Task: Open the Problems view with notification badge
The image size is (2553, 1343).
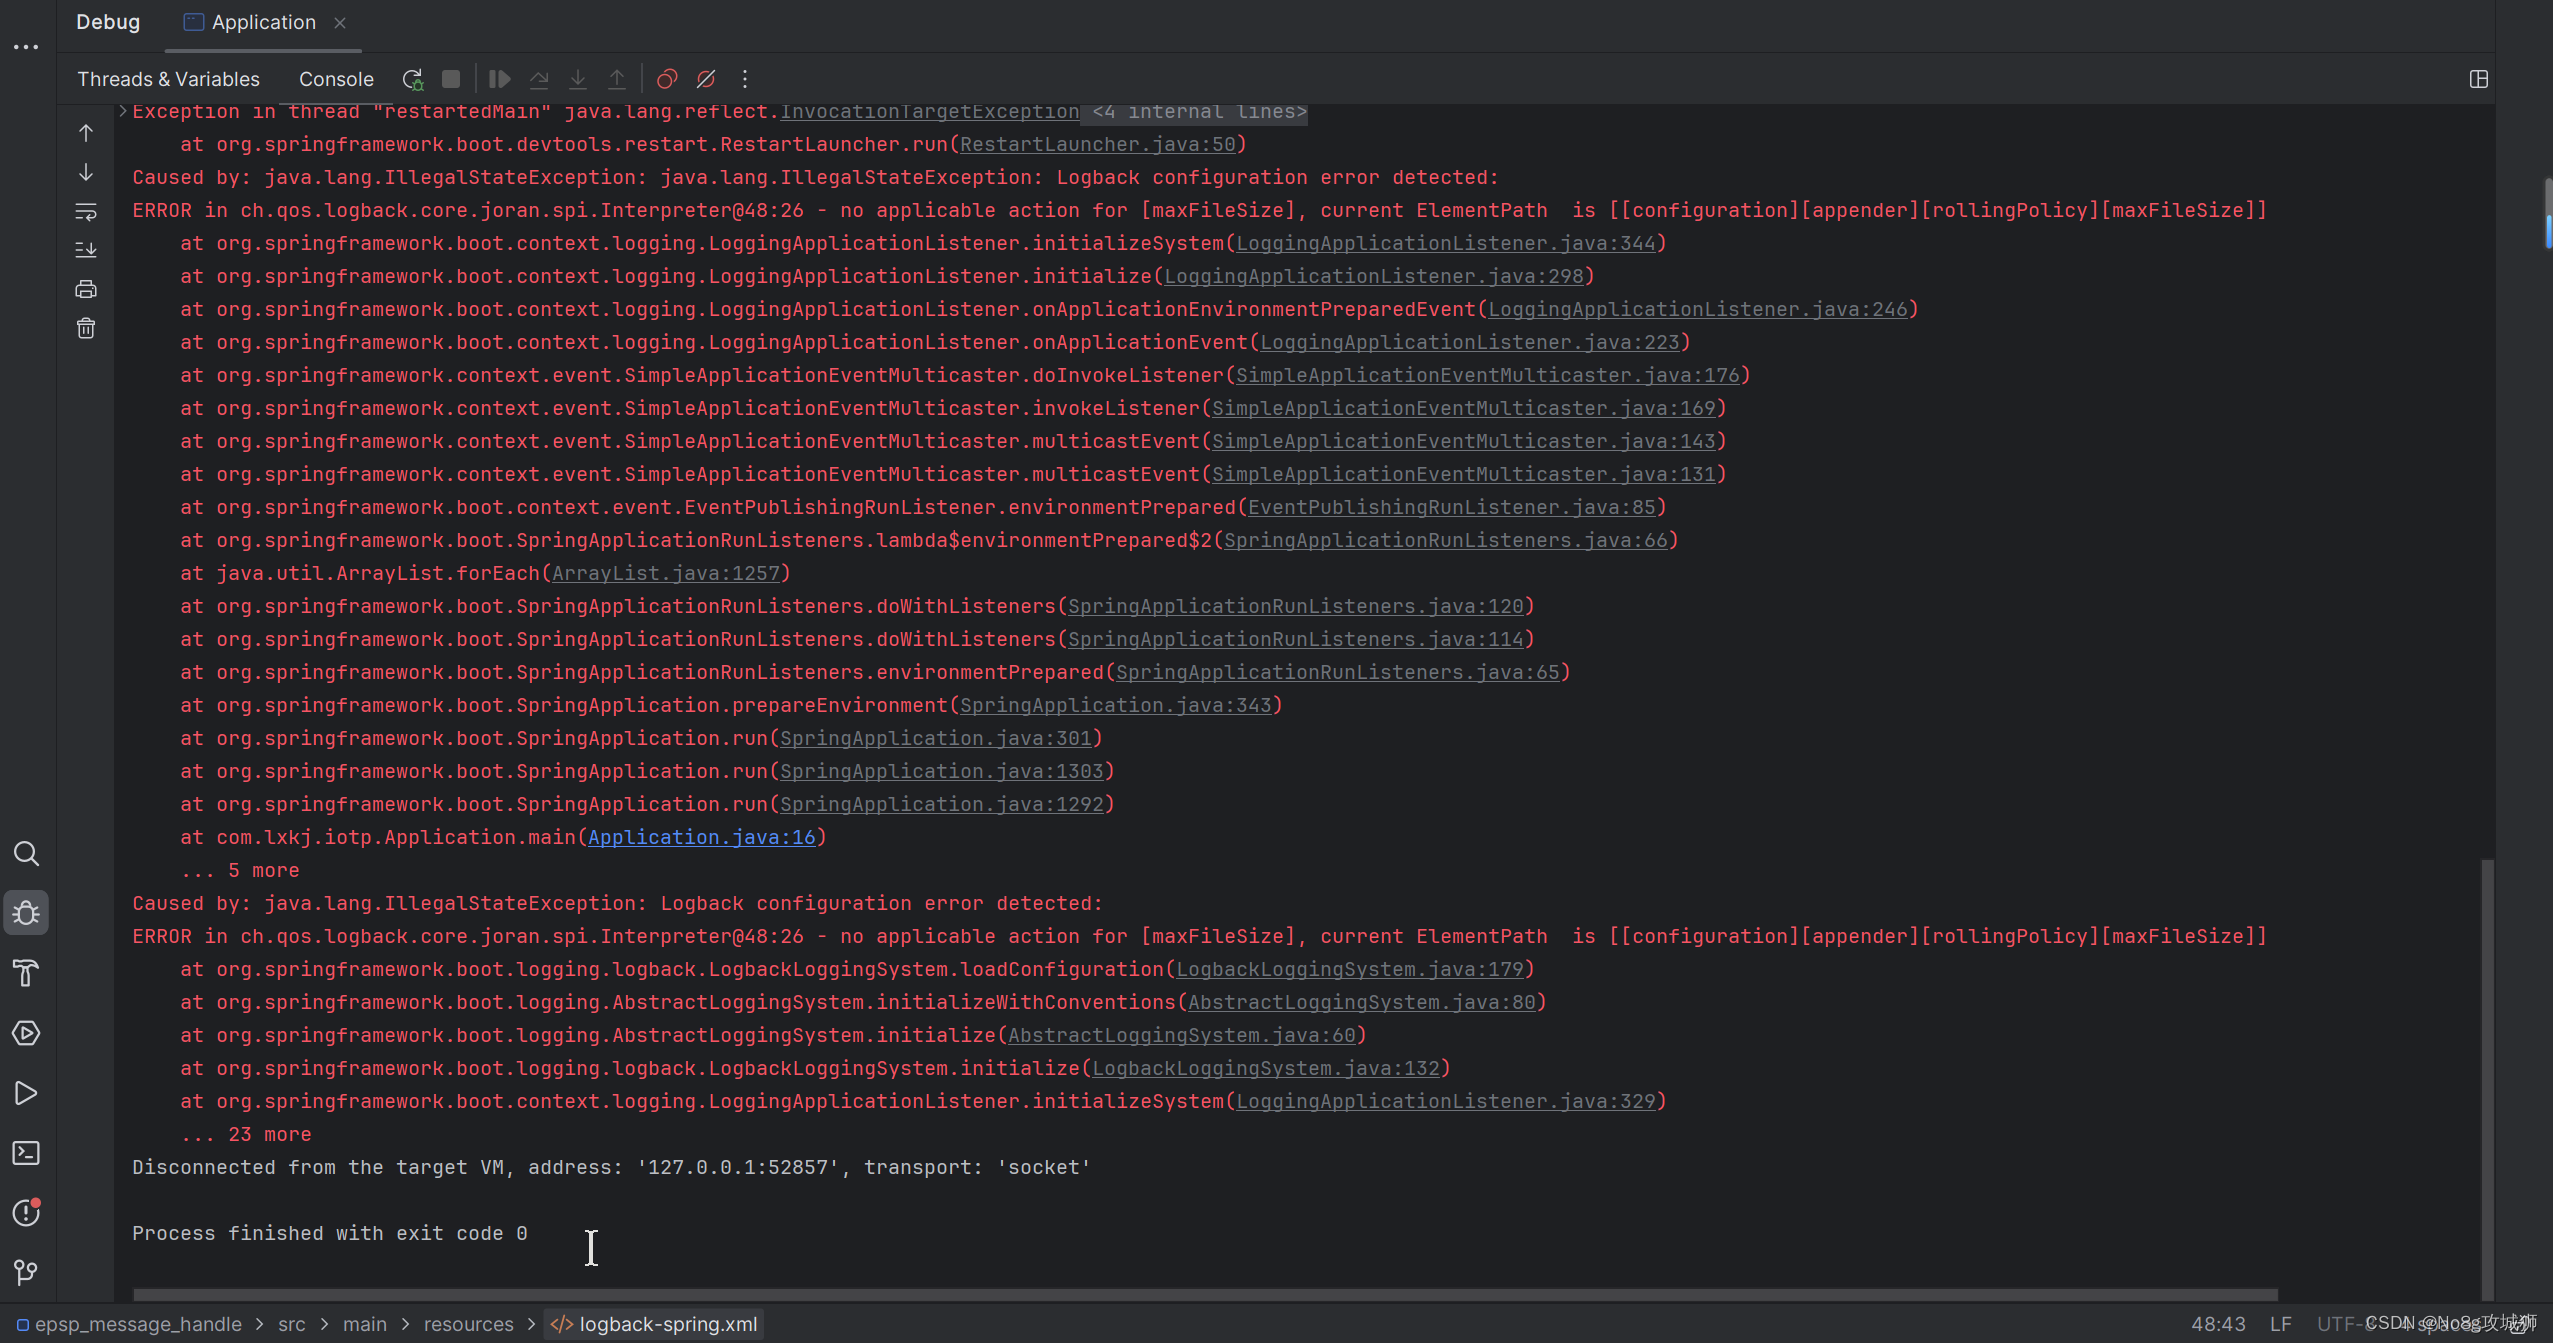Action: [25, 1213]
